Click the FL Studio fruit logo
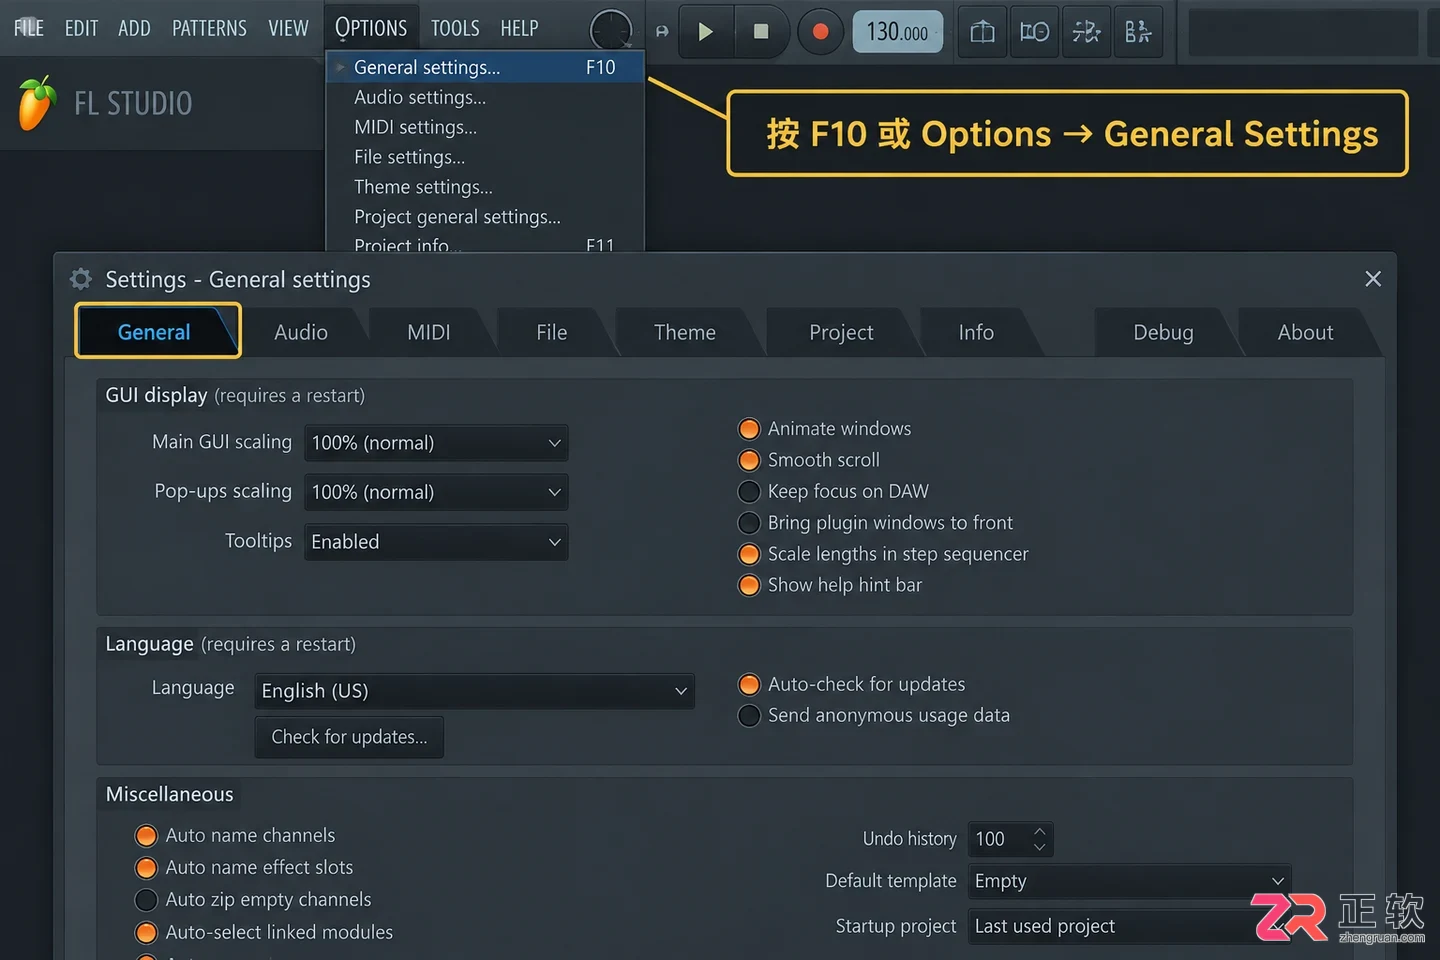Screen dimensions: 1440x960 click(36, 103)
